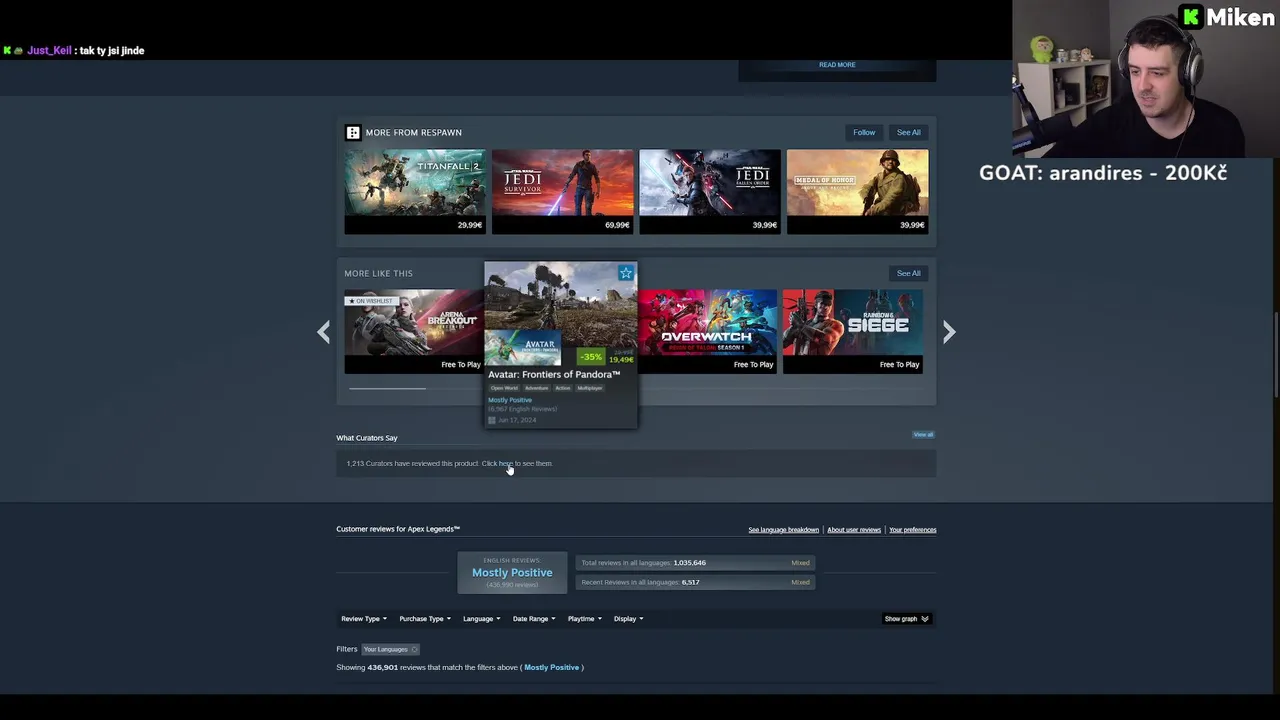Click the streamer webcam feed
Viewport: 1280px width, 720px height.
pos(1146,79)
